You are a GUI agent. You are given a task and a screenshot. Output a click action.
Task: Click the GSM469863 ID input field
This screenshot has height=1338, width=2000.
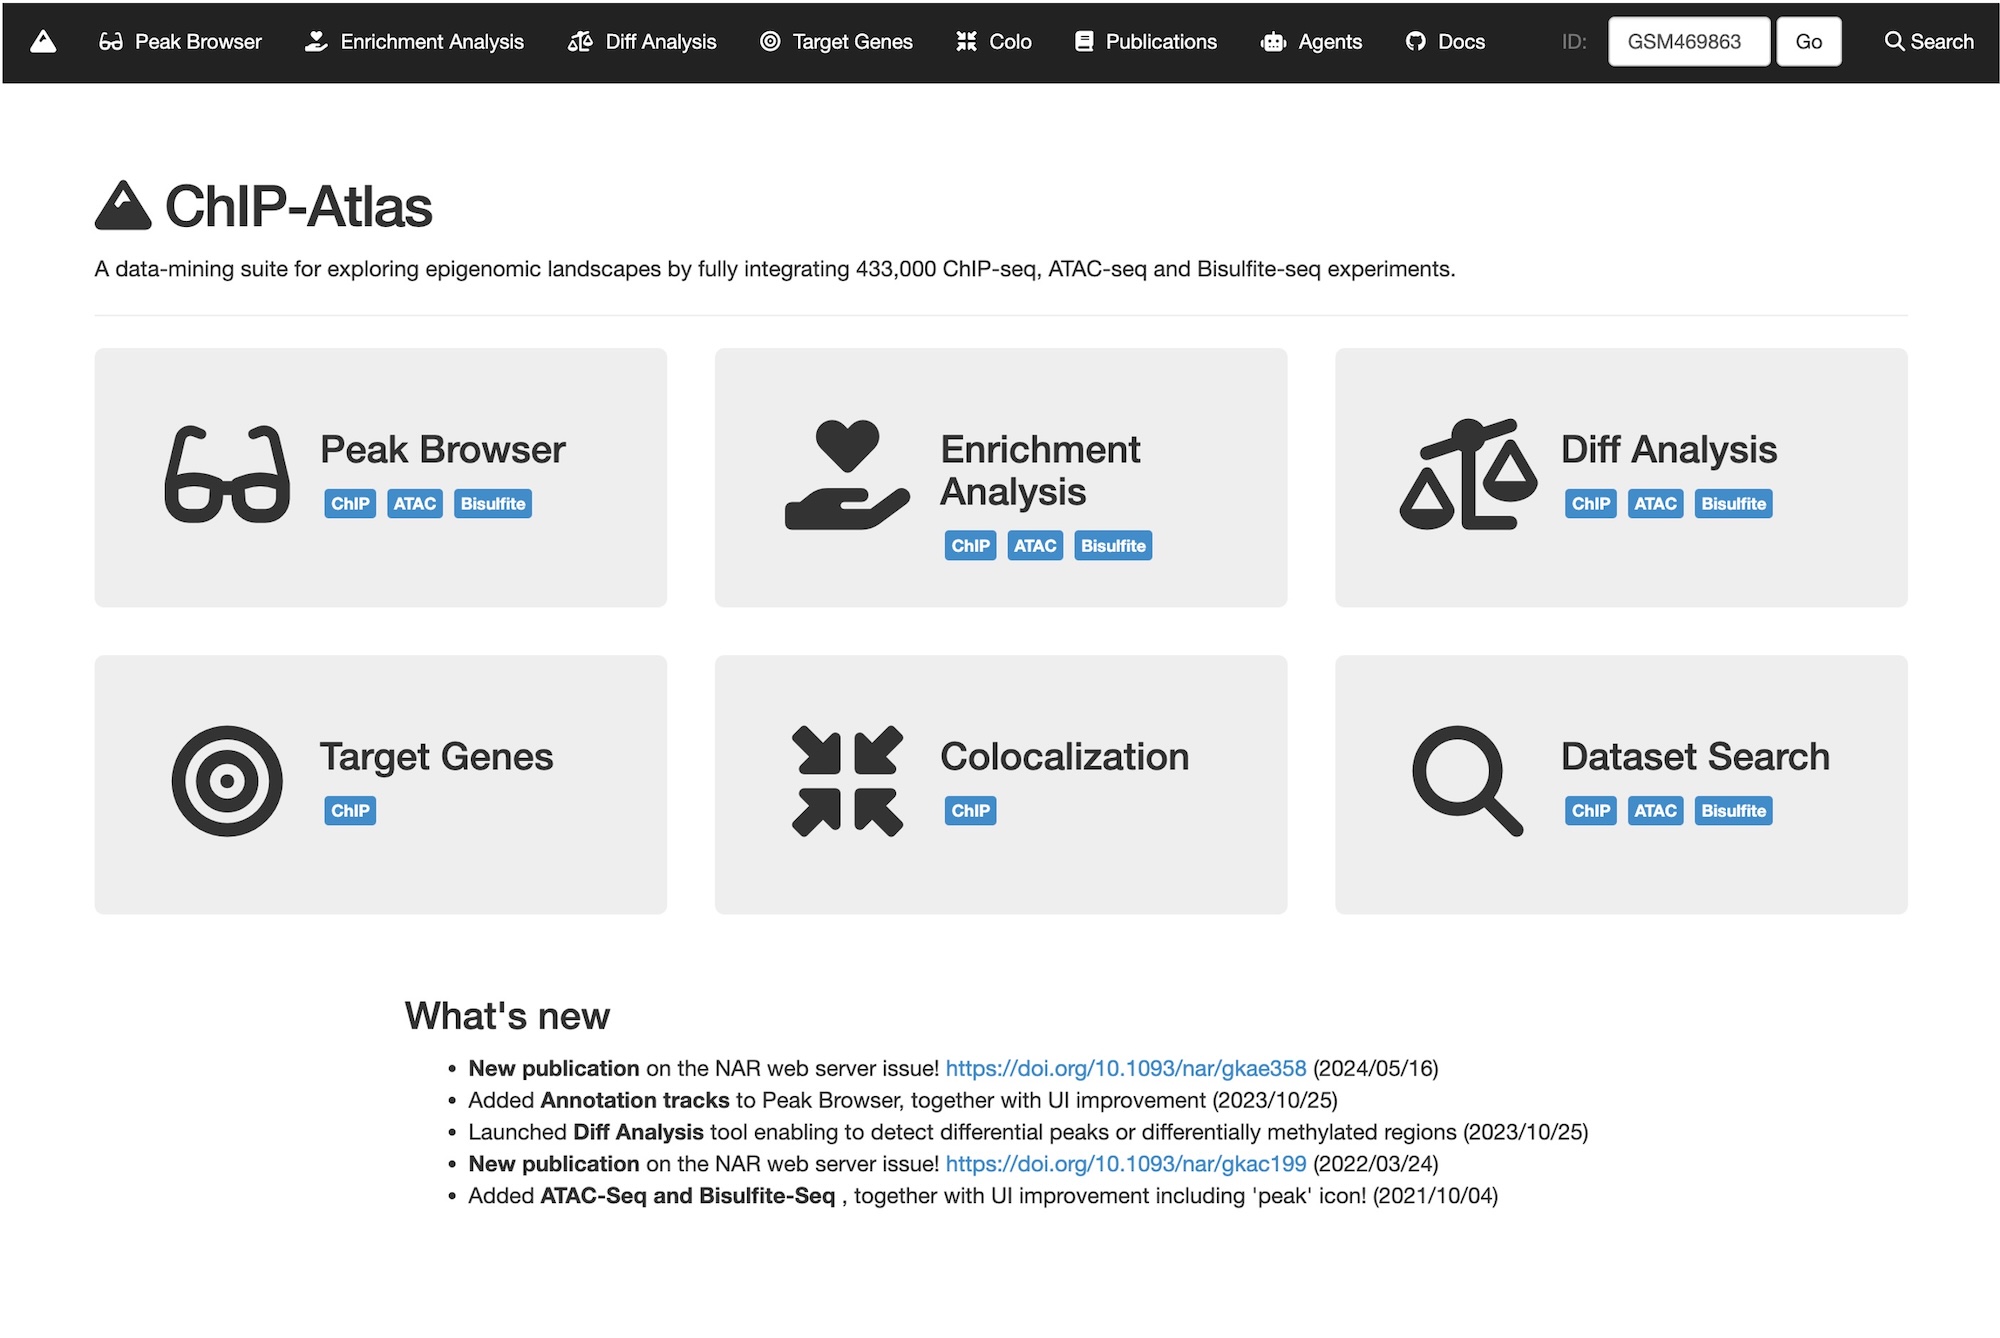(1688, 41)
